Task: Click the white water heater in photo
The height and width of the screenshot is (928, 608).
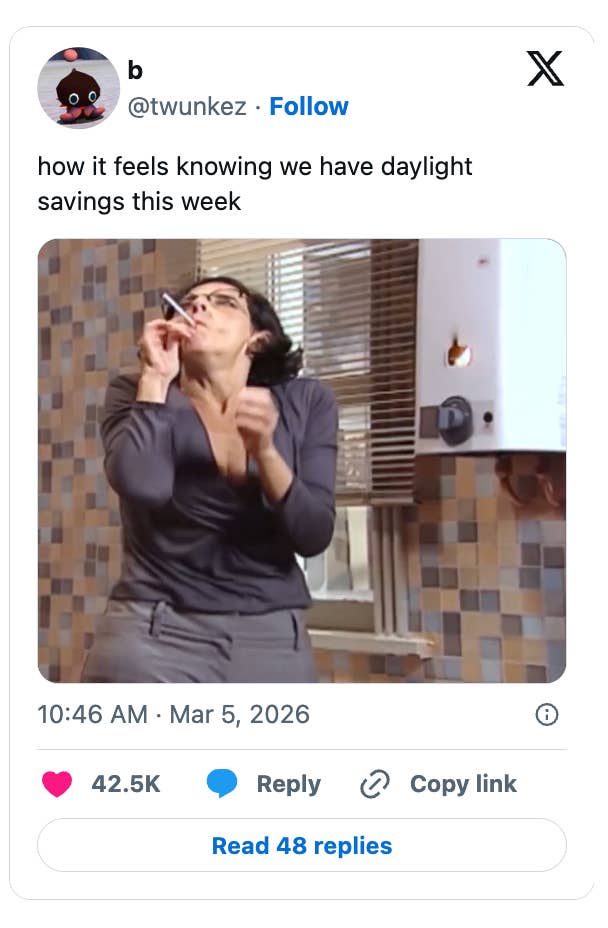Action: [x=490, y=345]
